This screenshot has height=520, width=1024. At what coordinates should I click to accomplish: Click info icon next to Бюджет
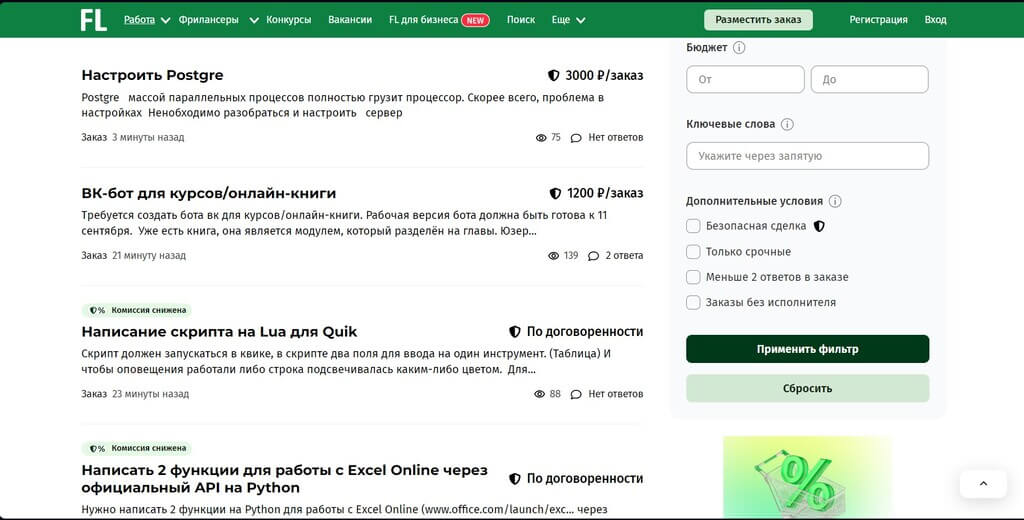[x=739, y=47]
